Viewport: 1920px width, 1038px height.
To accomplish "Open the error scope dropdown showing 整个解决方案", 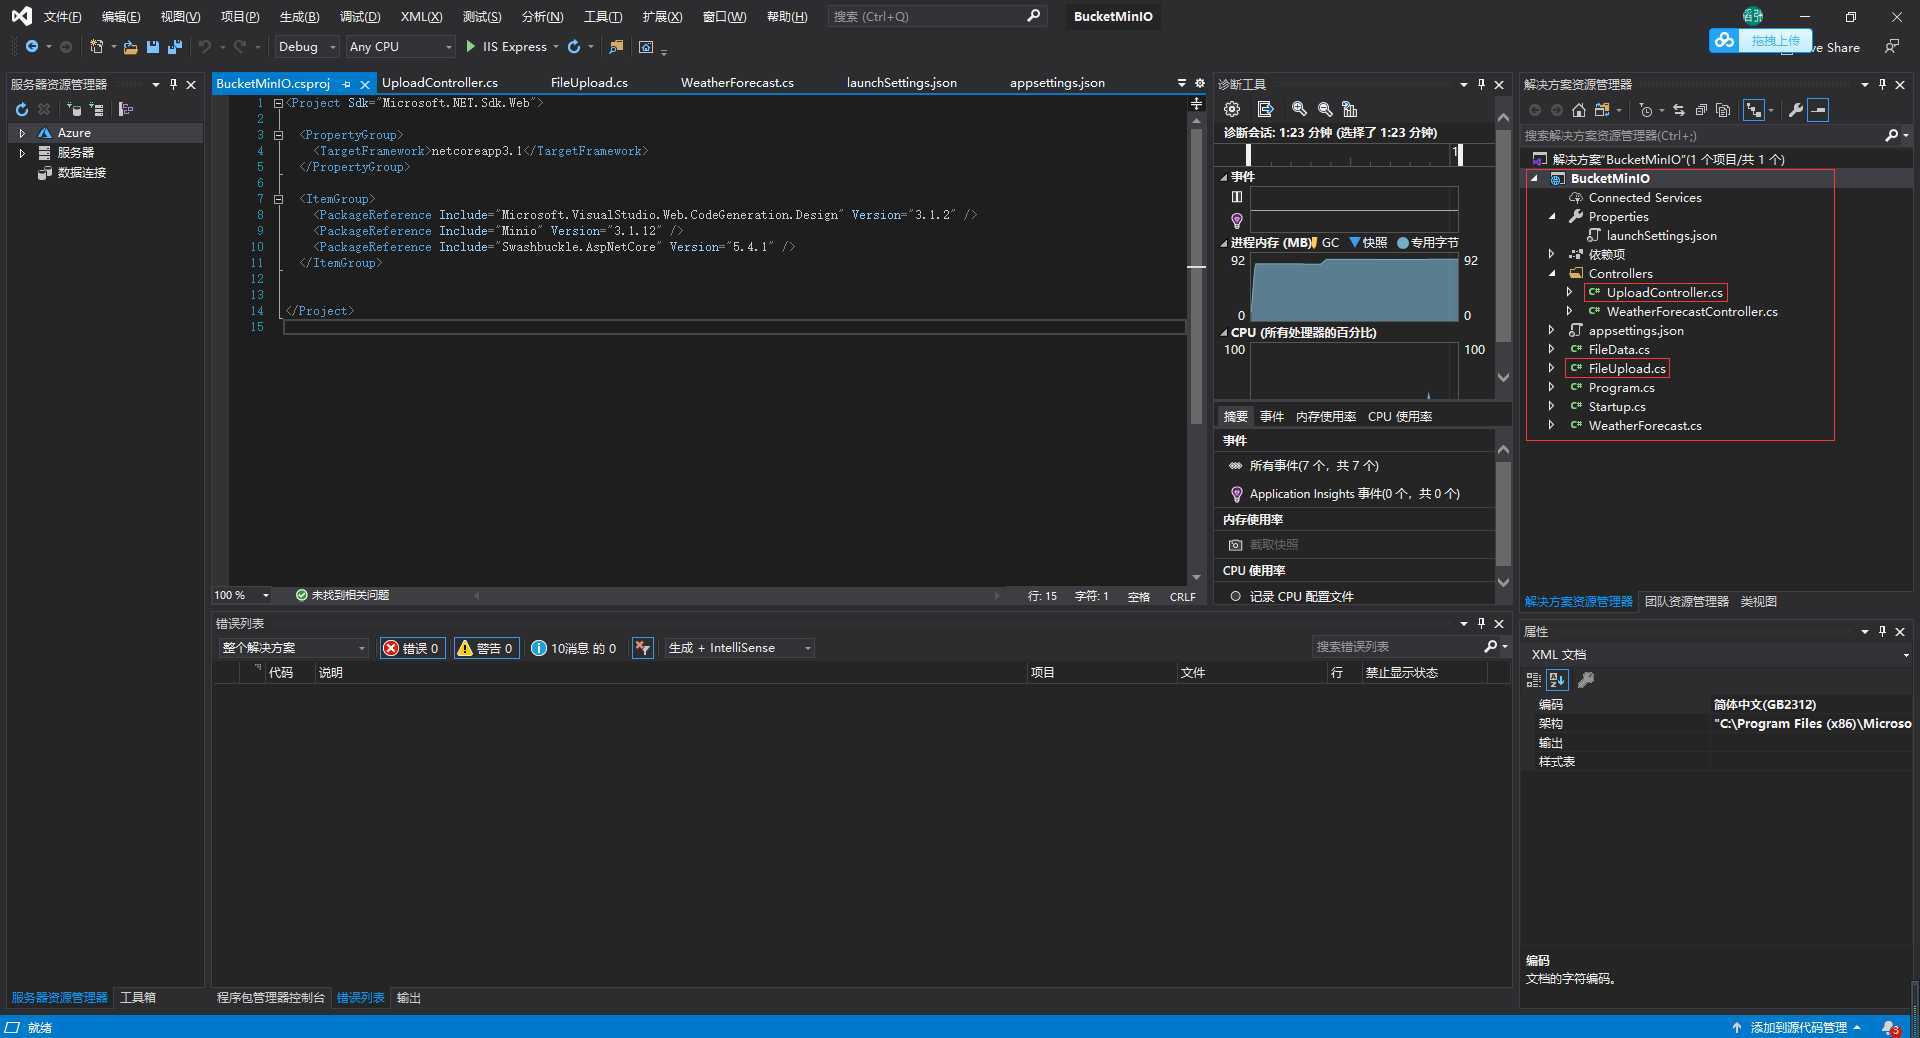I will coord(293,648).
